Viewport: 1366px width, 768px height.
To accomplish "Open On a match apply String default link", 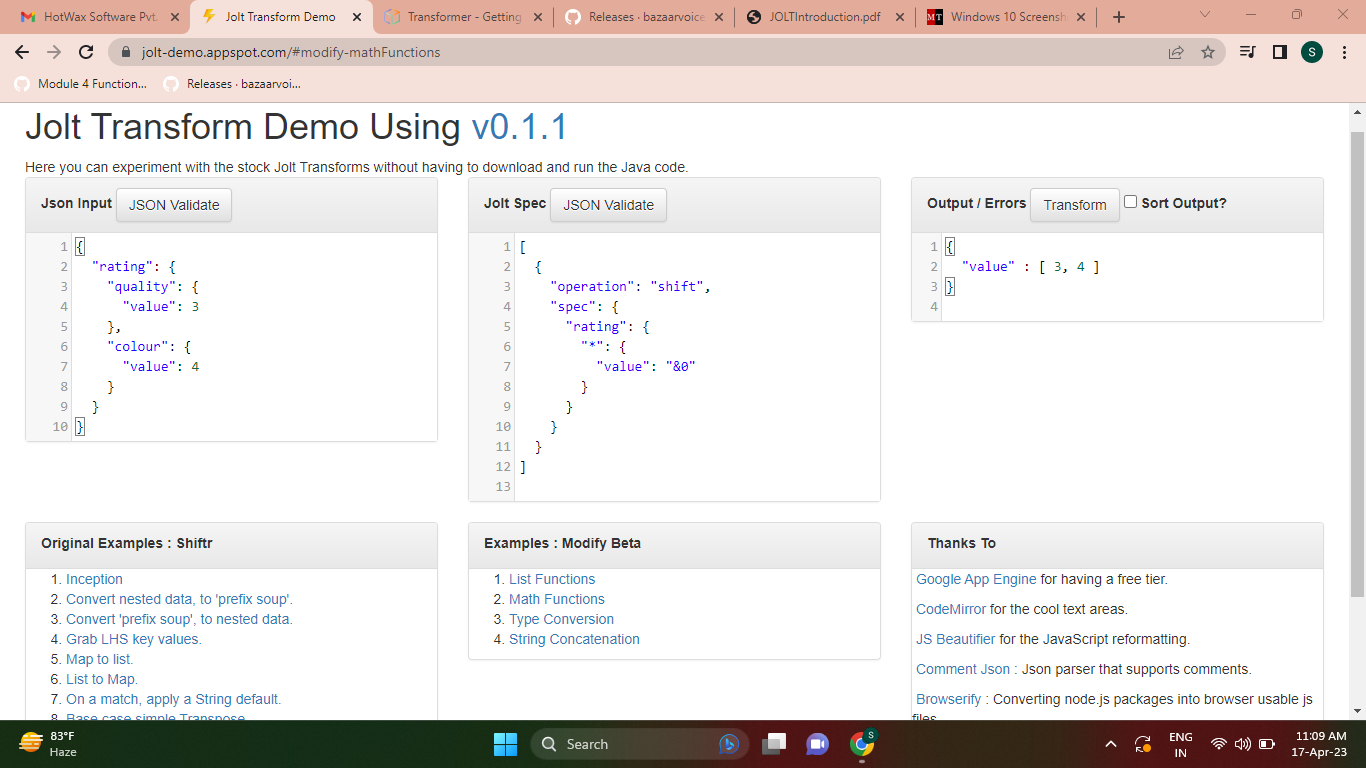I will point(173,699).
